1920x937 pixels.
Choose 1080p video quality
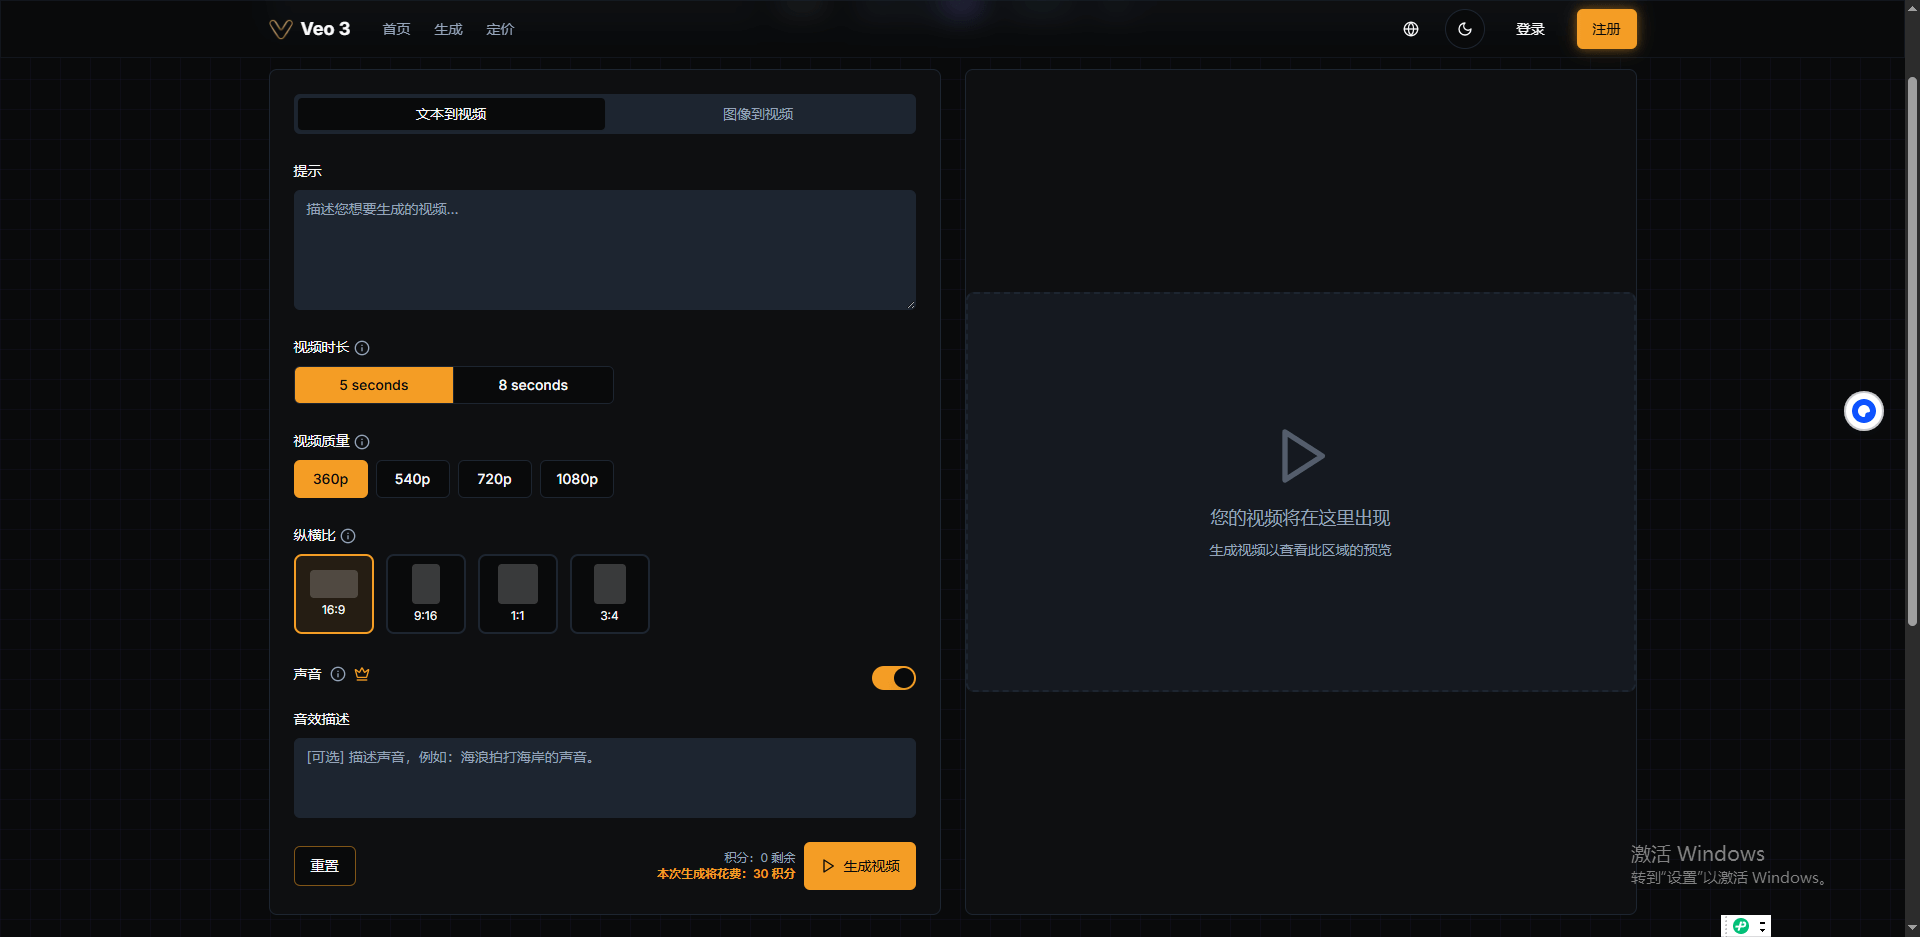click(577, 479)
